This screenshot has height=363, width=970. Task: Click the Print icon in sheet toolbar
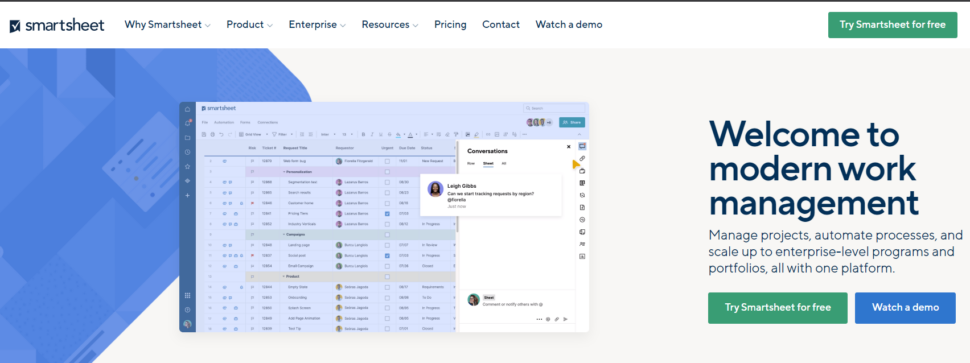coord(212,134)
